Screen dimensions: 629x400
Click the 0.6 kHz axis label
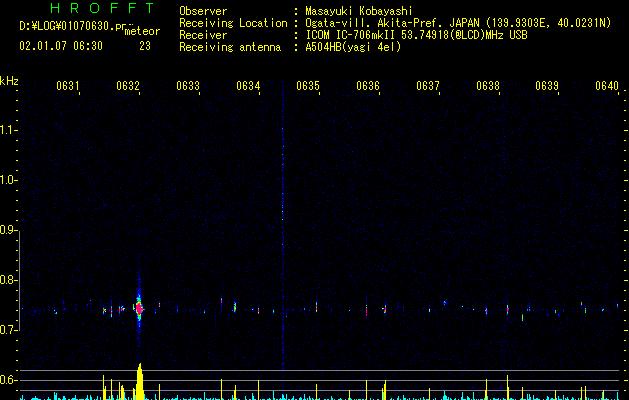click(x=7, y=380)
